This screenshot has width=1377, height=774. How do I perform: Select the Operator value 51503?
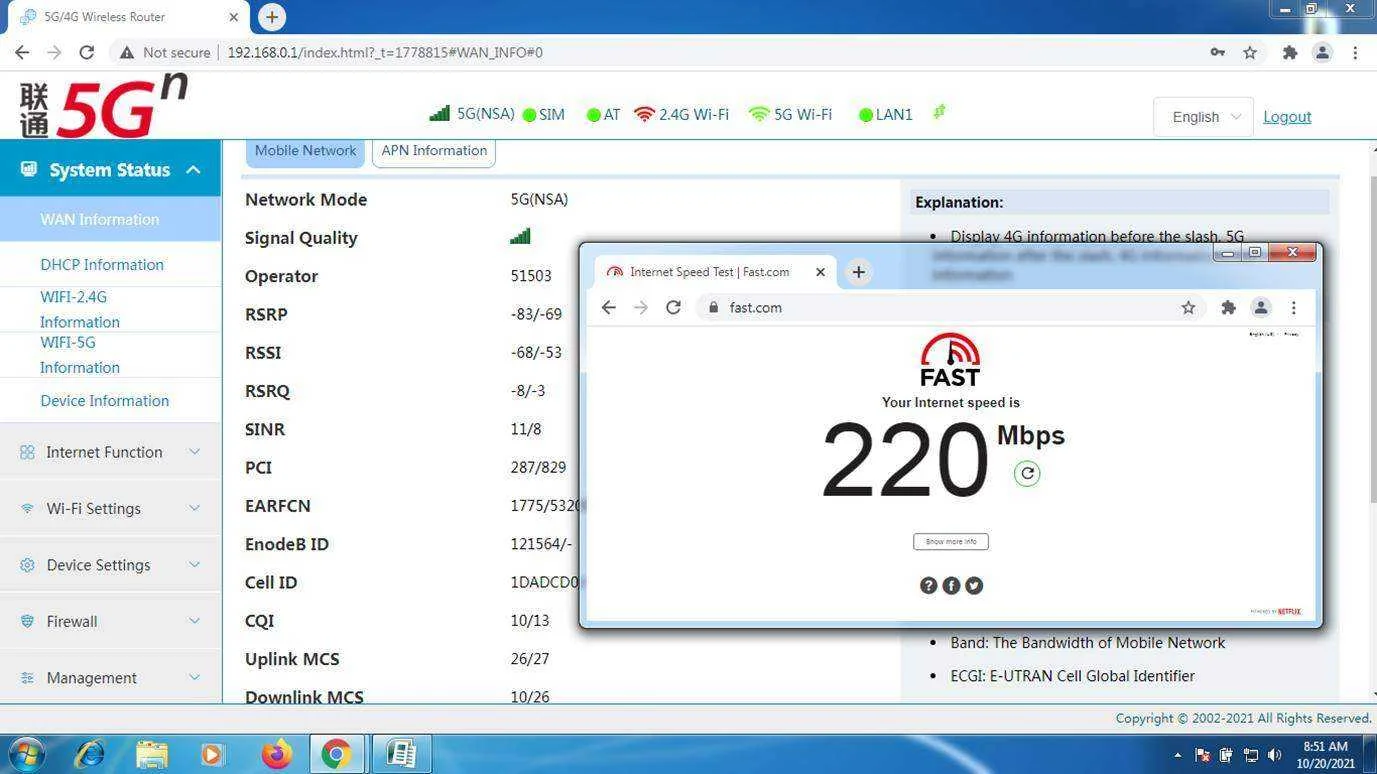531,276
